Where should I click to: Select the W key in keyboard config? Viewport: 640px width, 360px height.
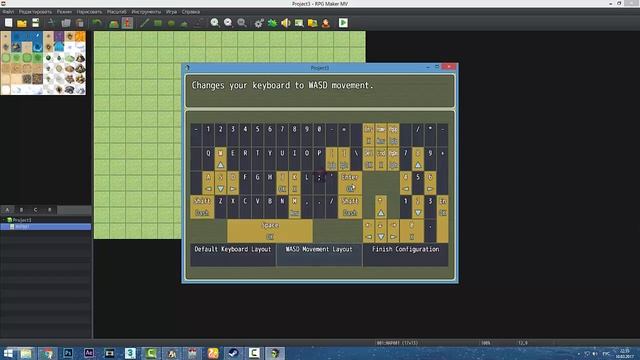[220, 159]
